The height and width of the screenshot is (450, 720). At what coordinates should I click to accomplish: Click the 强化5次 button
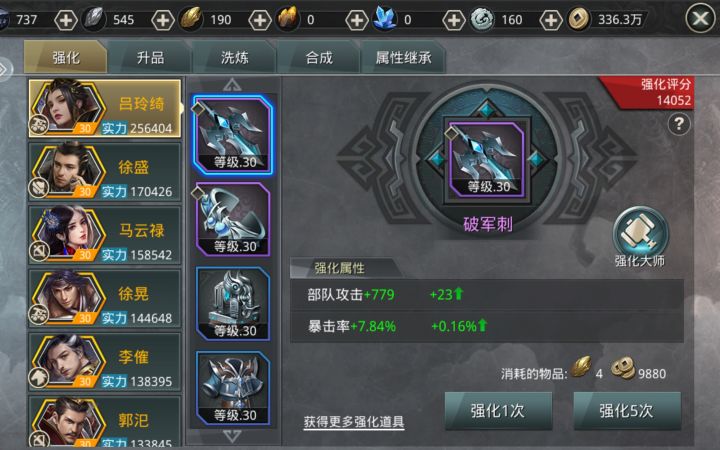pyautogui.click(x=627, y=411)
